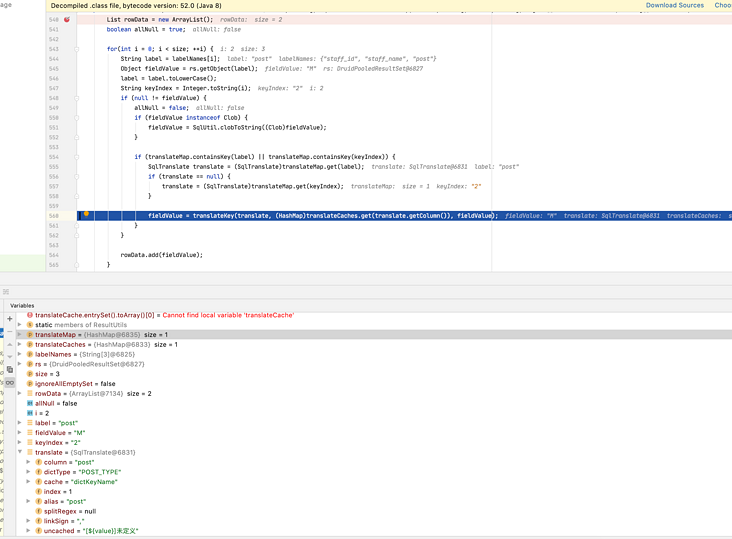The width and height of the screenshot is (732, 539).
Task: Click the highlighted line 560 code
Action: [x=322, y=215]
